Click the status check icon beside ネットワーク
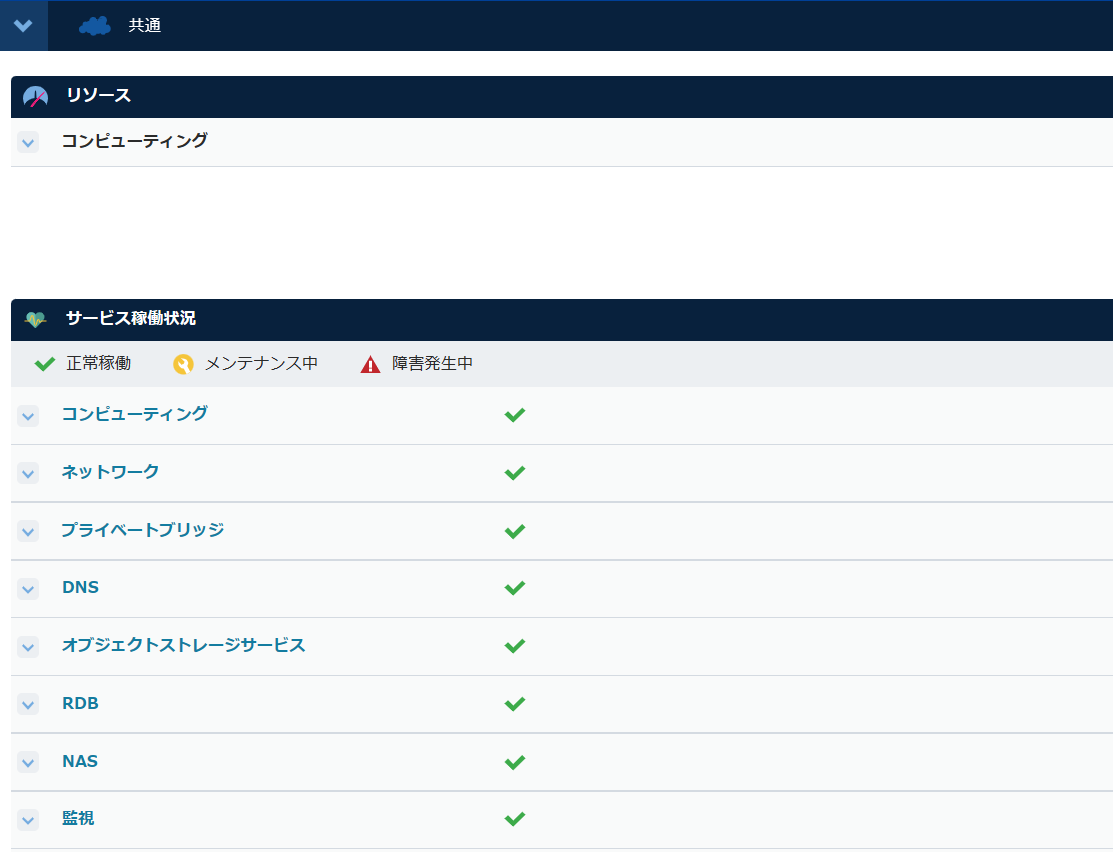The height and width of the screenshot is (852, 1113). [515, 472]
